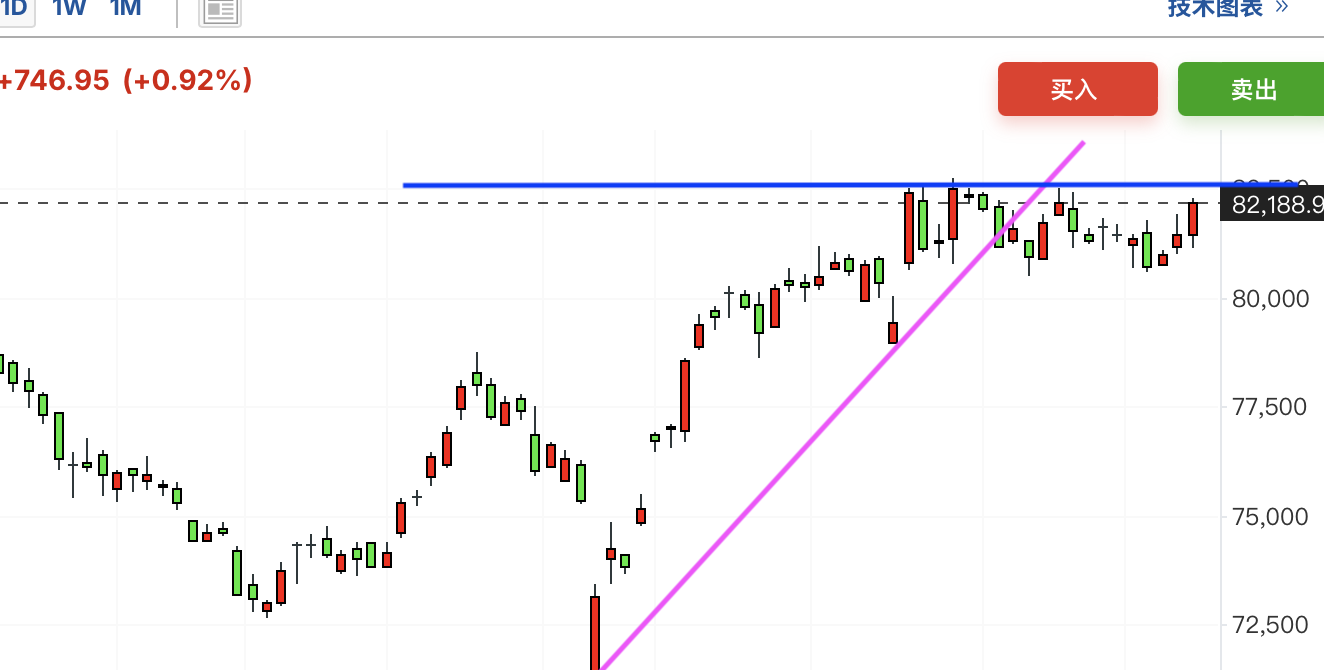Click the 77,500 price axis label

coord(1266,407)
